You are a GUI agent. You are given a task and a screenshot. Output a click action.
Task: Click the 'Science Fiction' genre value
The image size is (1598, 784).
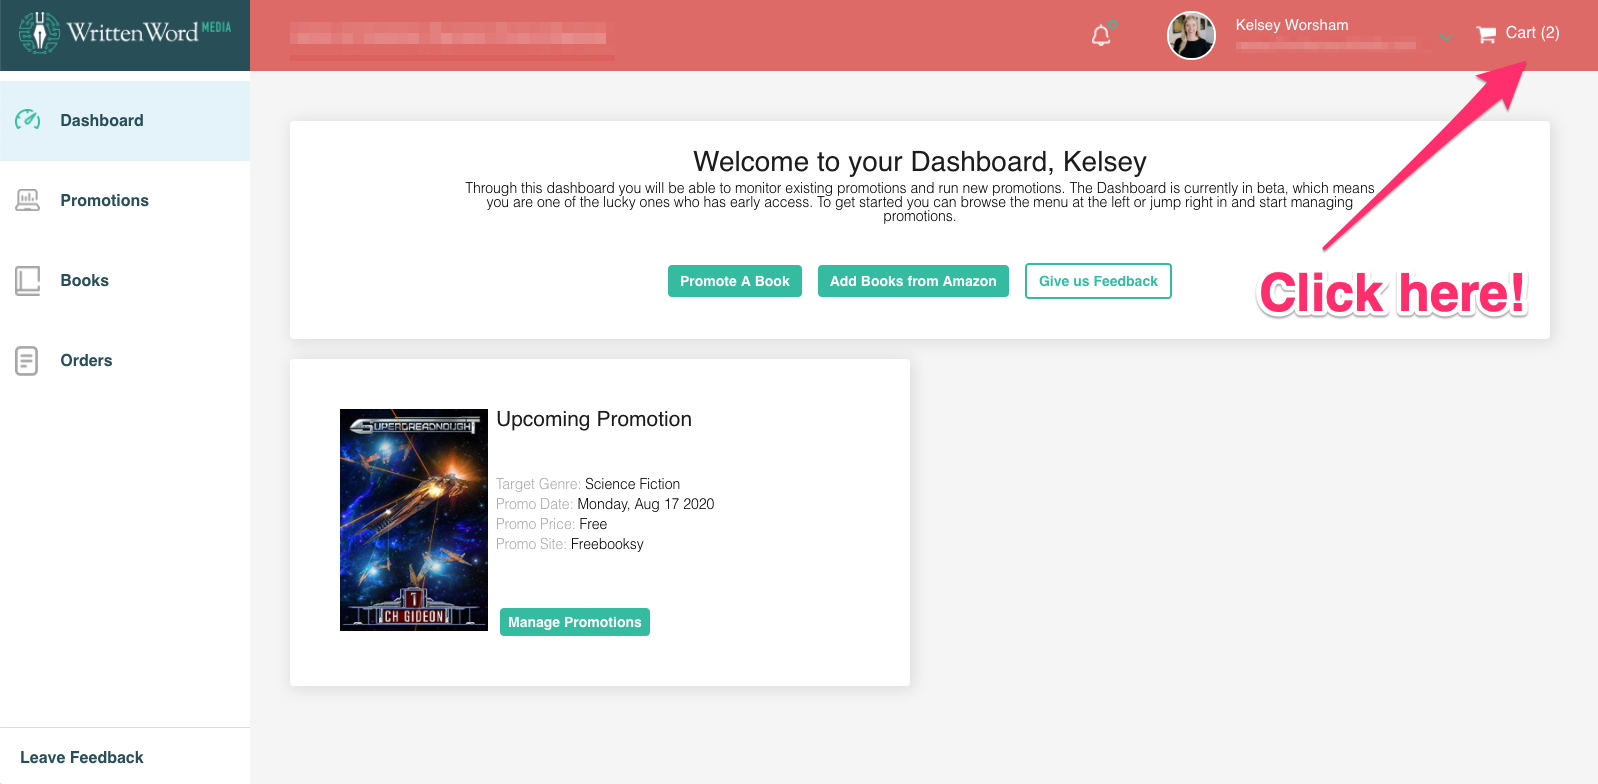(x=632, y=484)
